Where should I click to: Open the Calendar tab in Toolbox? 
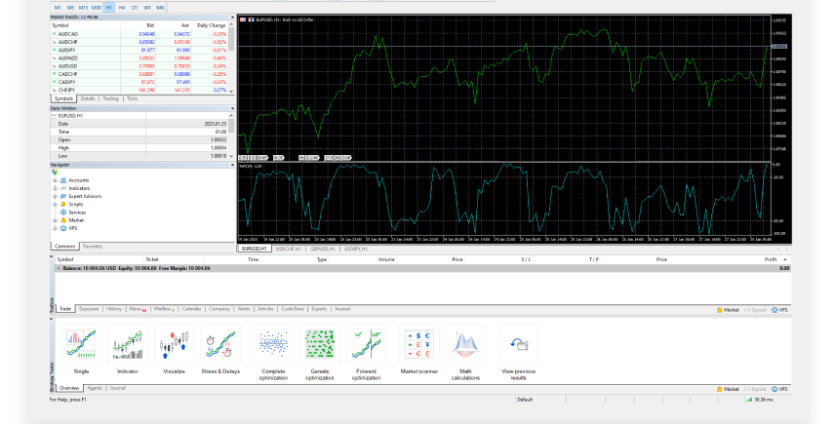(x=191, y=309)
